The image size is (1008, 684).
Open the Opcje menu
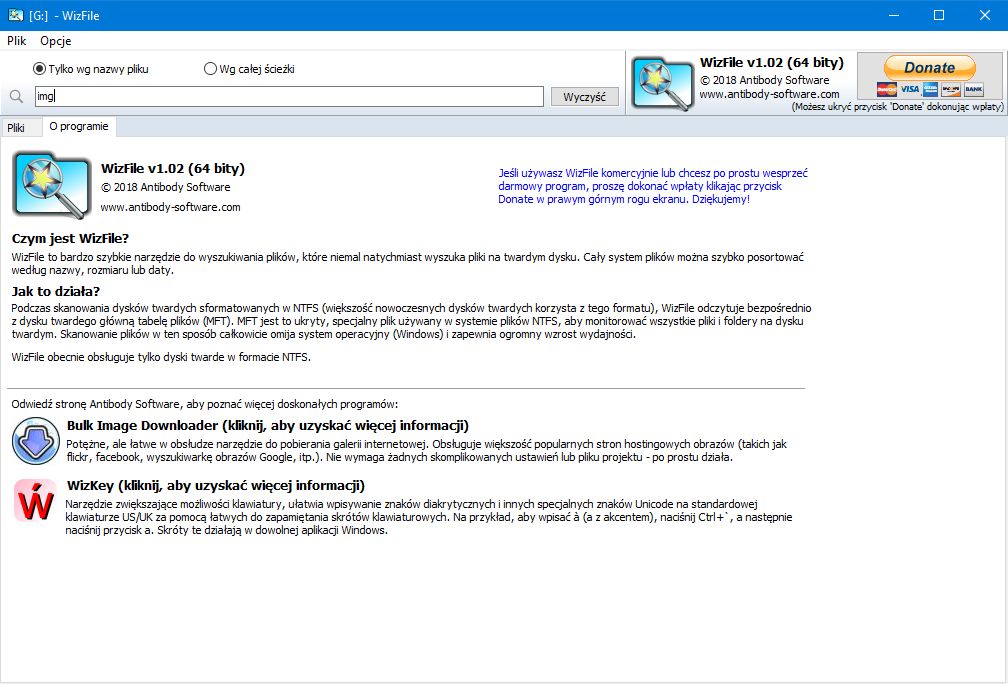pyautogui.click(x=56, y=40)
